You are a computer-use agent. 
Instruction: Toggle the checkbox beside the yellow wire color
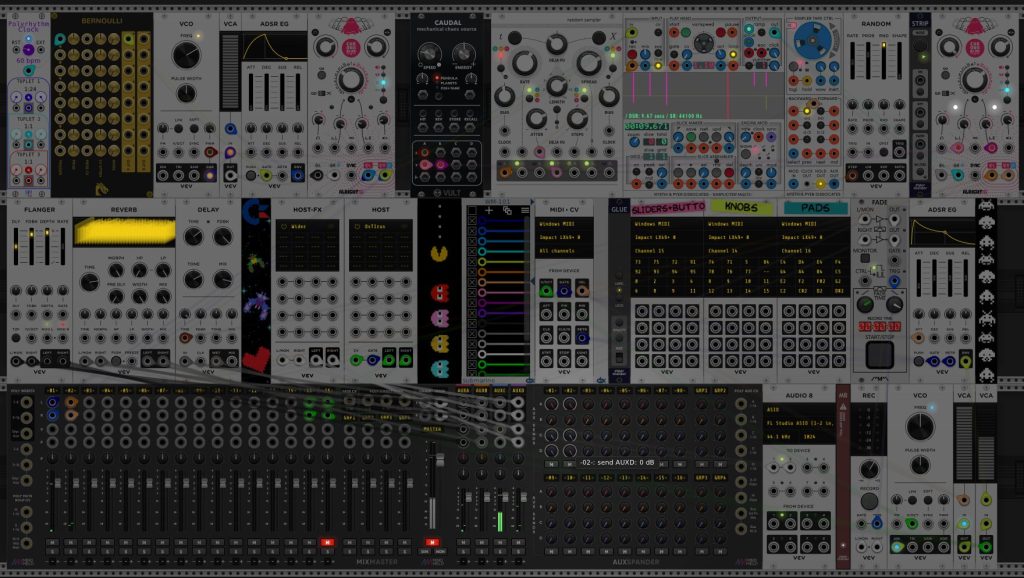click(472, 262)
